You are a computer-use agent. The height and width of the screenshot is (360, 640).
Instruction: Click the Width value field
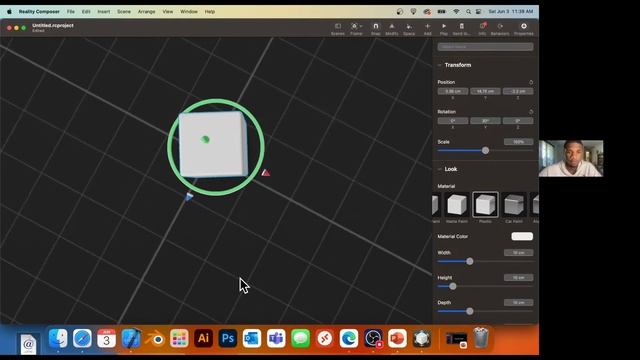coord(518,253)
